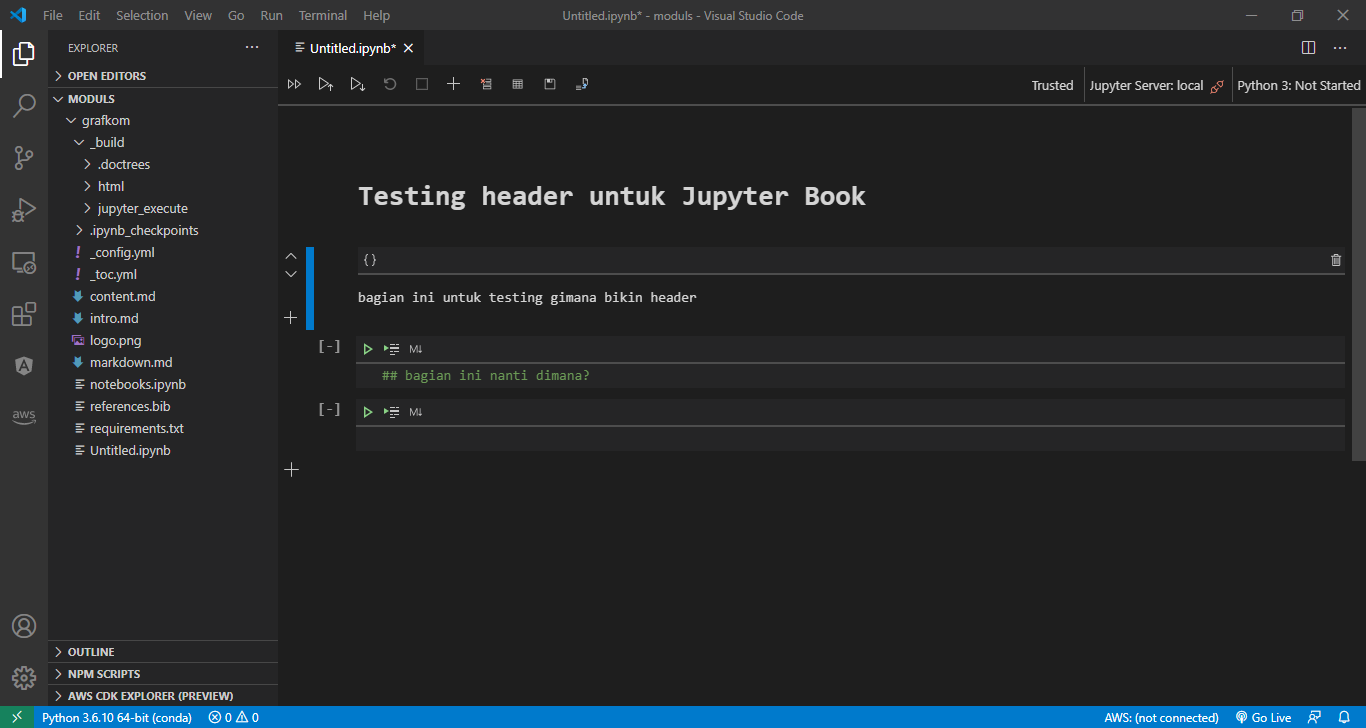Image resolution: width=1366 pixels, height=728 pixels.
Task: Open the Angular icon in the activity bar
Action: [x=24, y=366]
